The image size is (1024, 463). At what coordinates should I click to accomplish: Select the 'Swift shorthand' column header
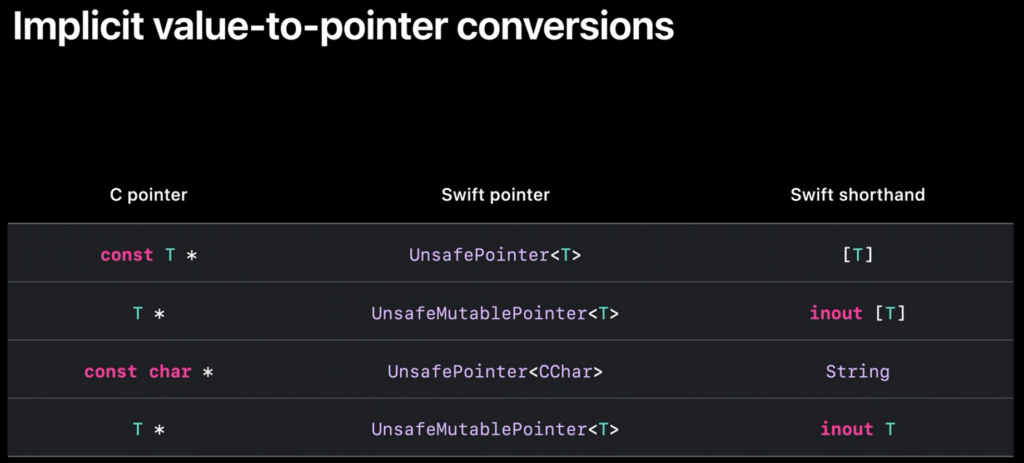tap(857, 195)
